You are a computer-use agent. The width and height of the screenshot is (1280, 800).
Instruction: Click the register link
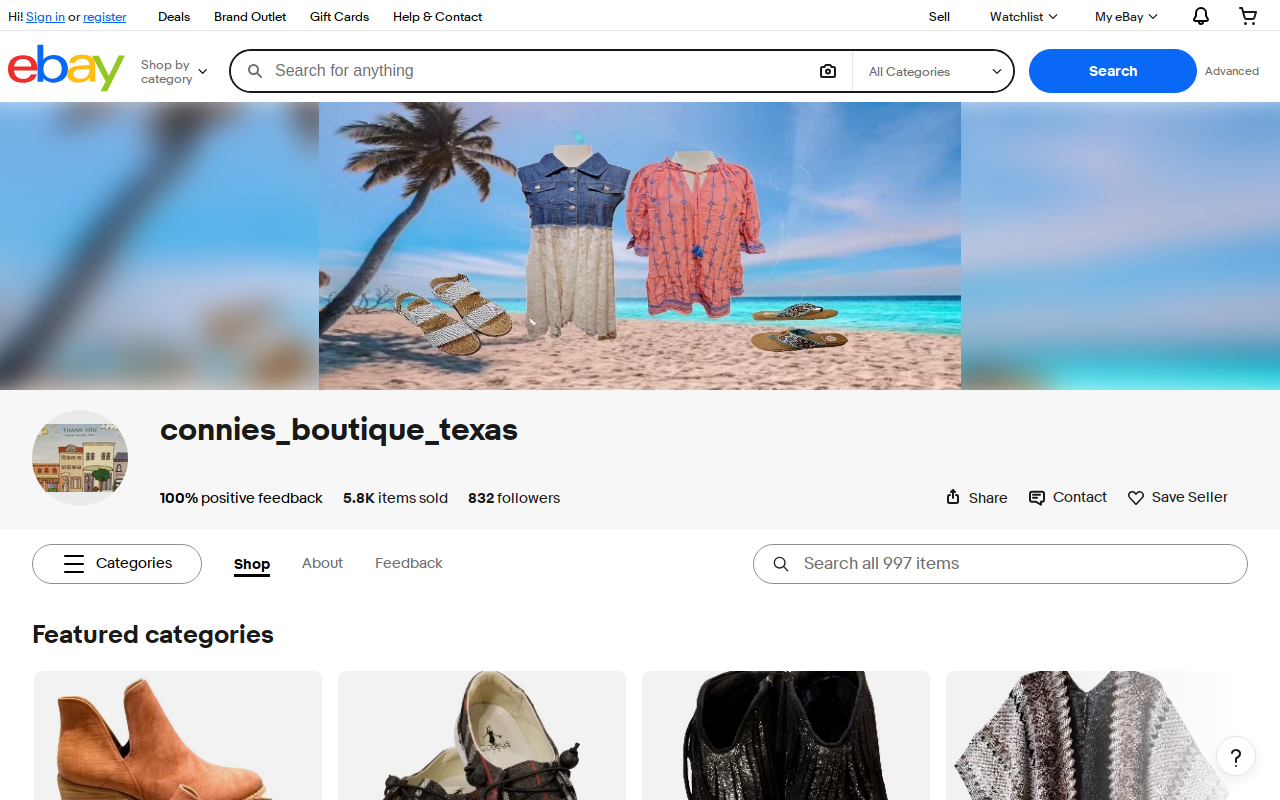click(x=105, y=17)
